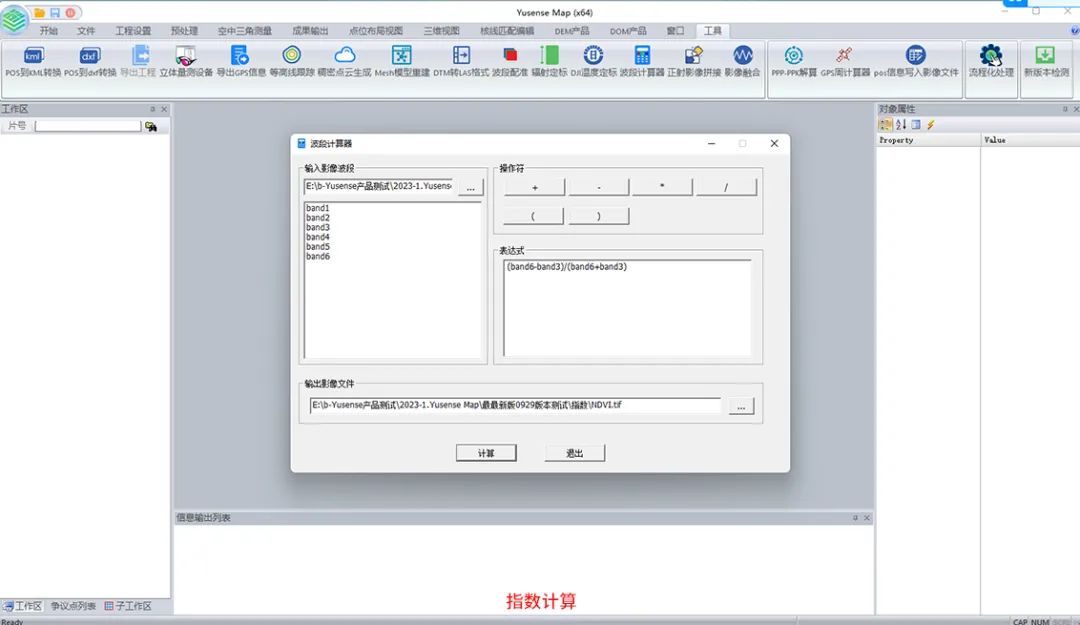Launch the Mesh模型重建 tool
Image resolution: width=1080 pixels, height=625 pixels.
click(x=402, y=57)
